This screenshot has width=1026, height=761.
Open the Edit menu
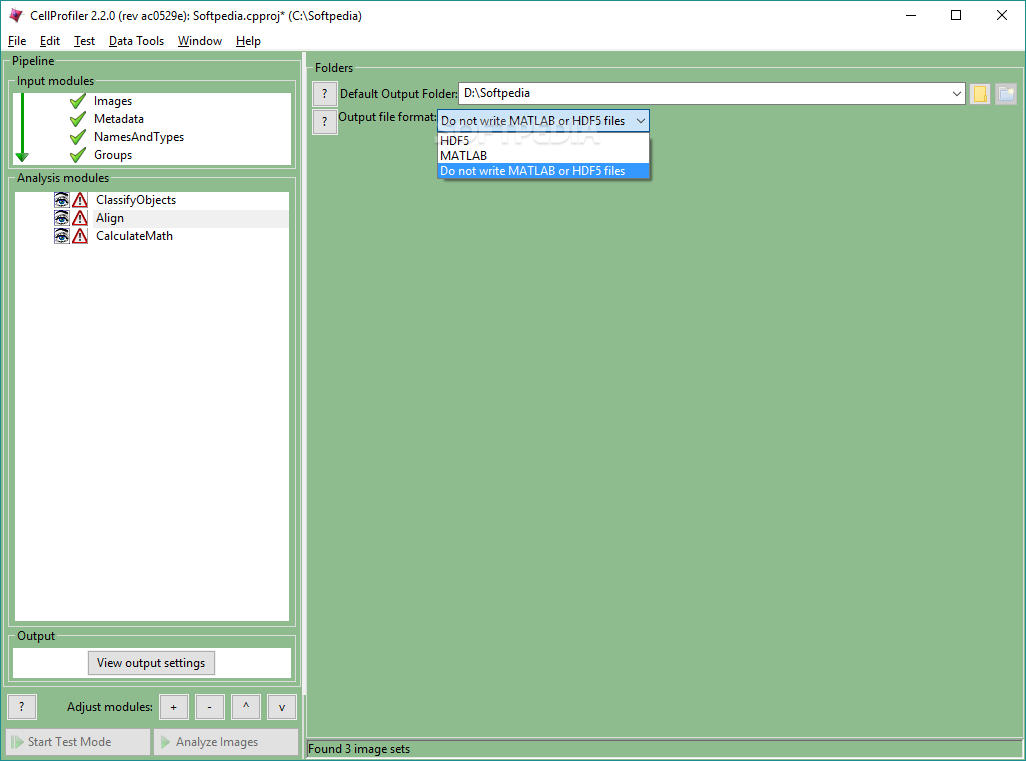click(x=50, y=41)
